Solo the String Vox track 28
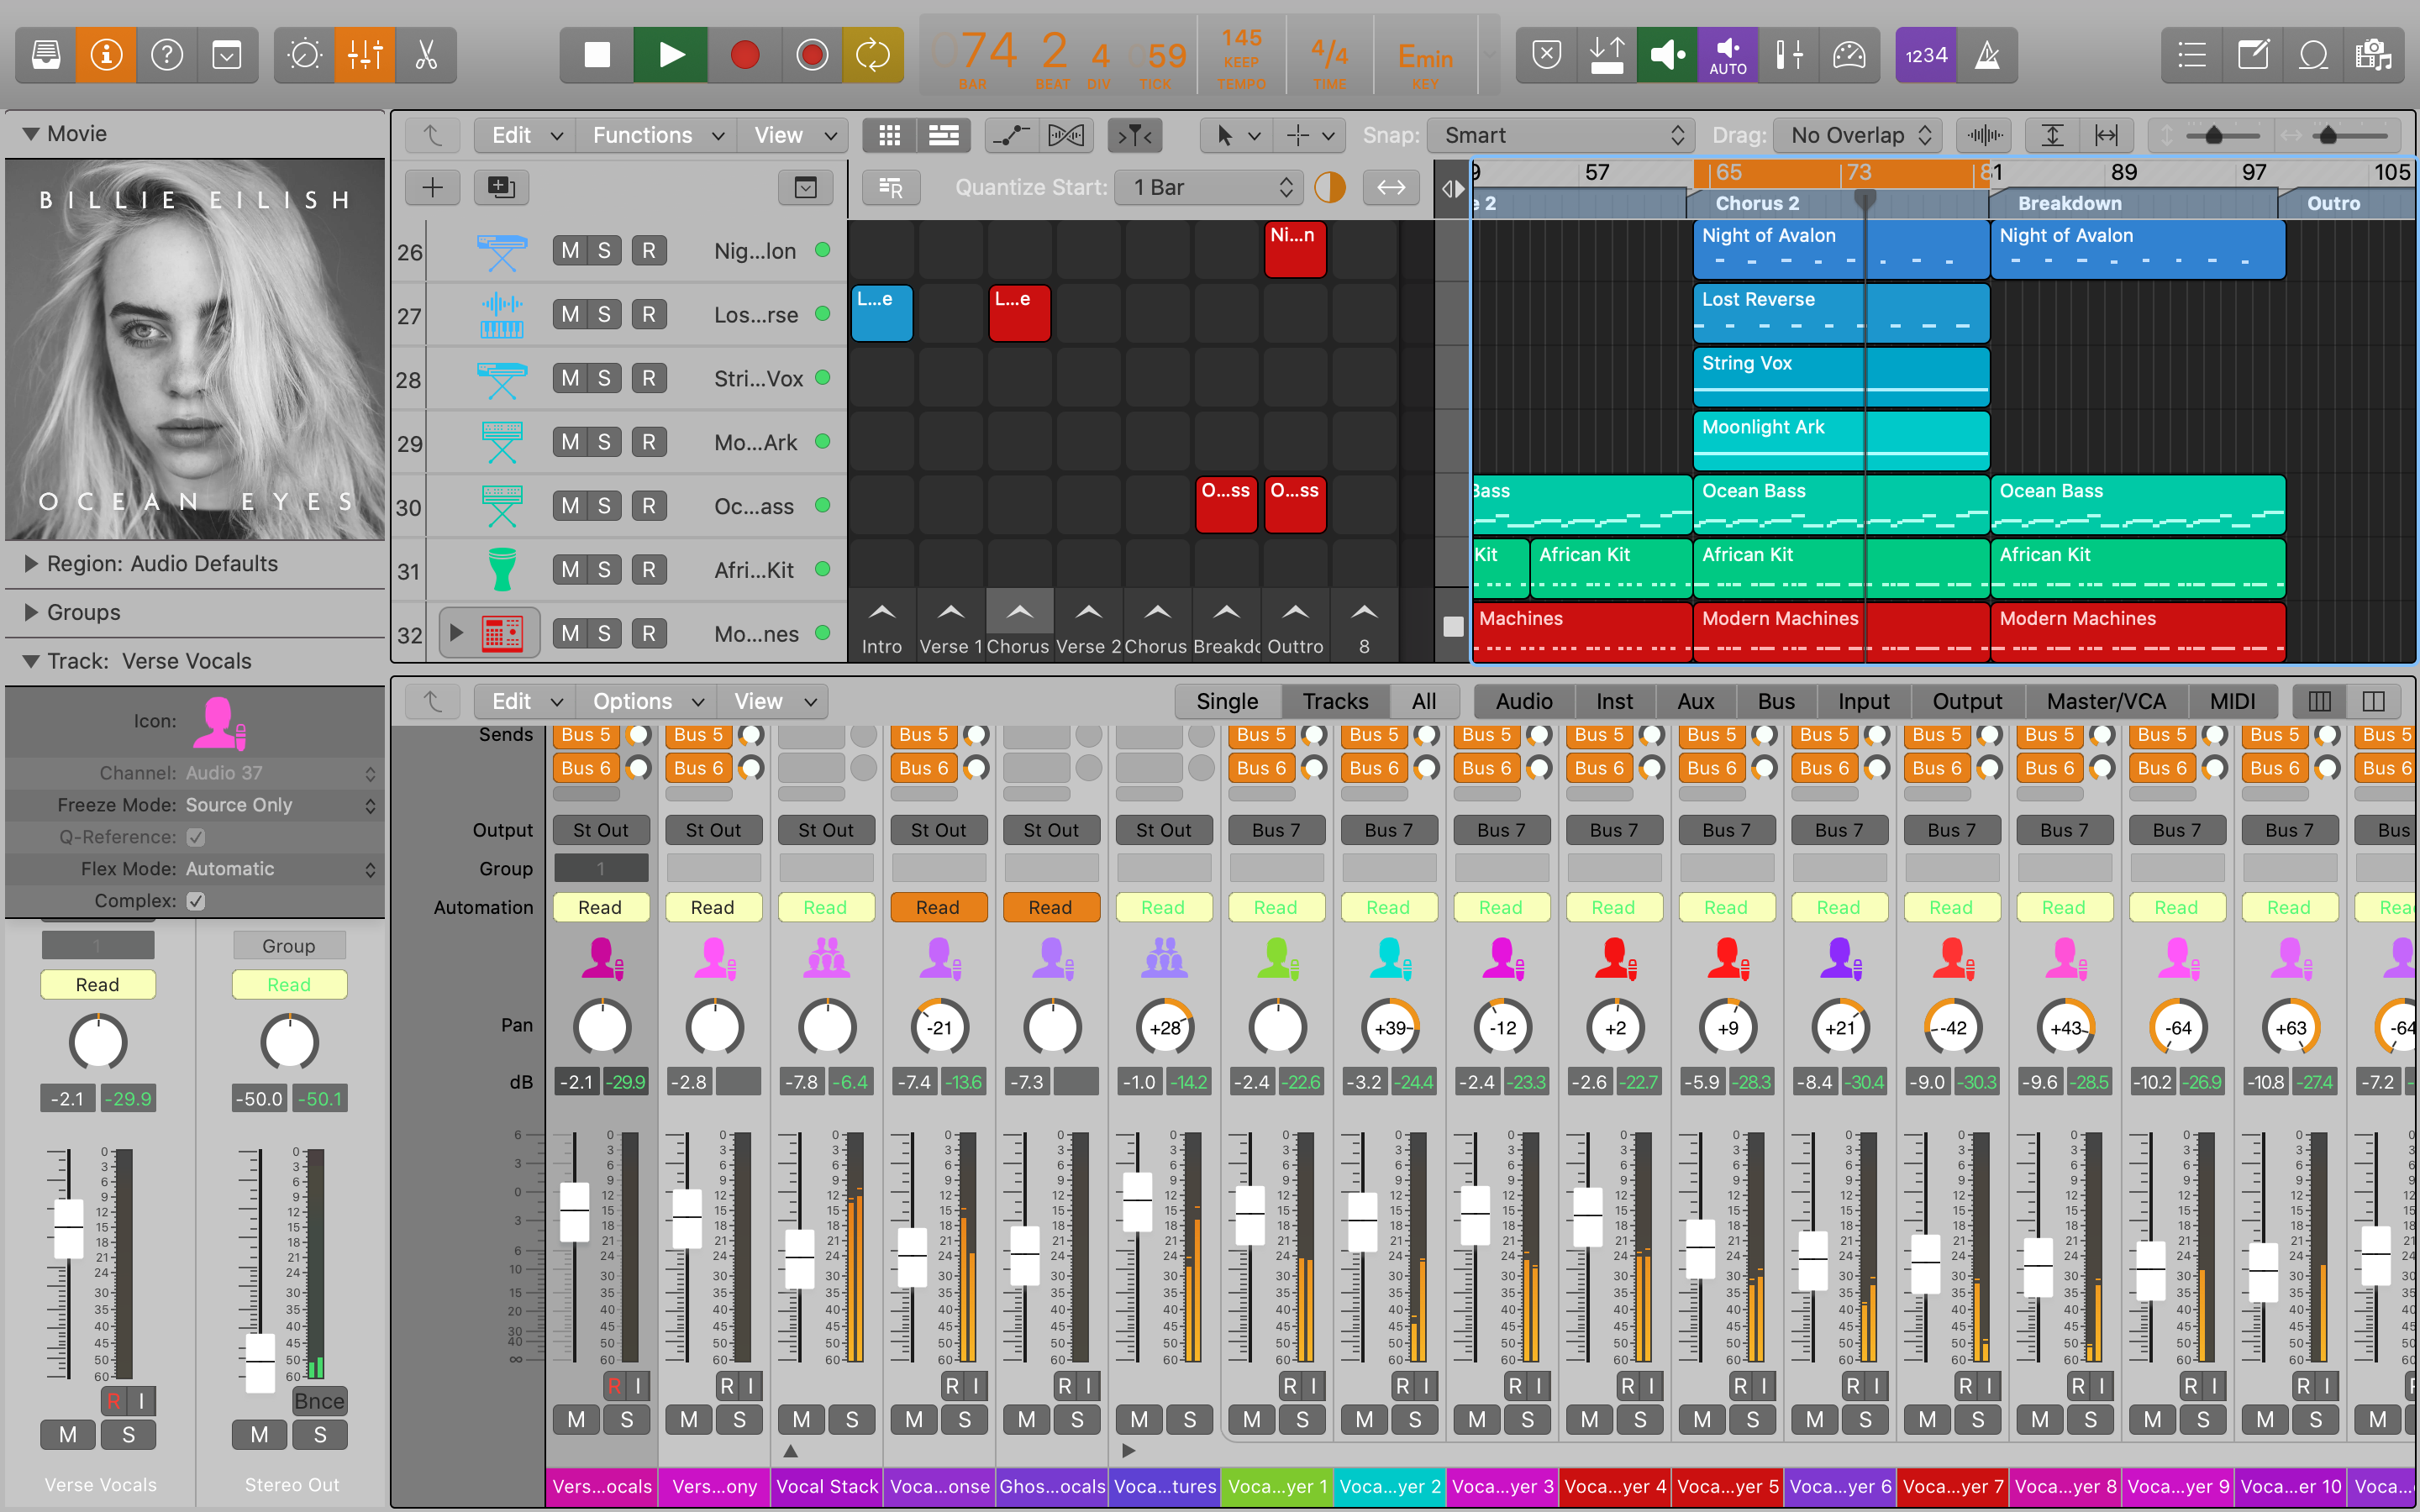This screenshot has width=2420, height=1512. tap(604, 379)
